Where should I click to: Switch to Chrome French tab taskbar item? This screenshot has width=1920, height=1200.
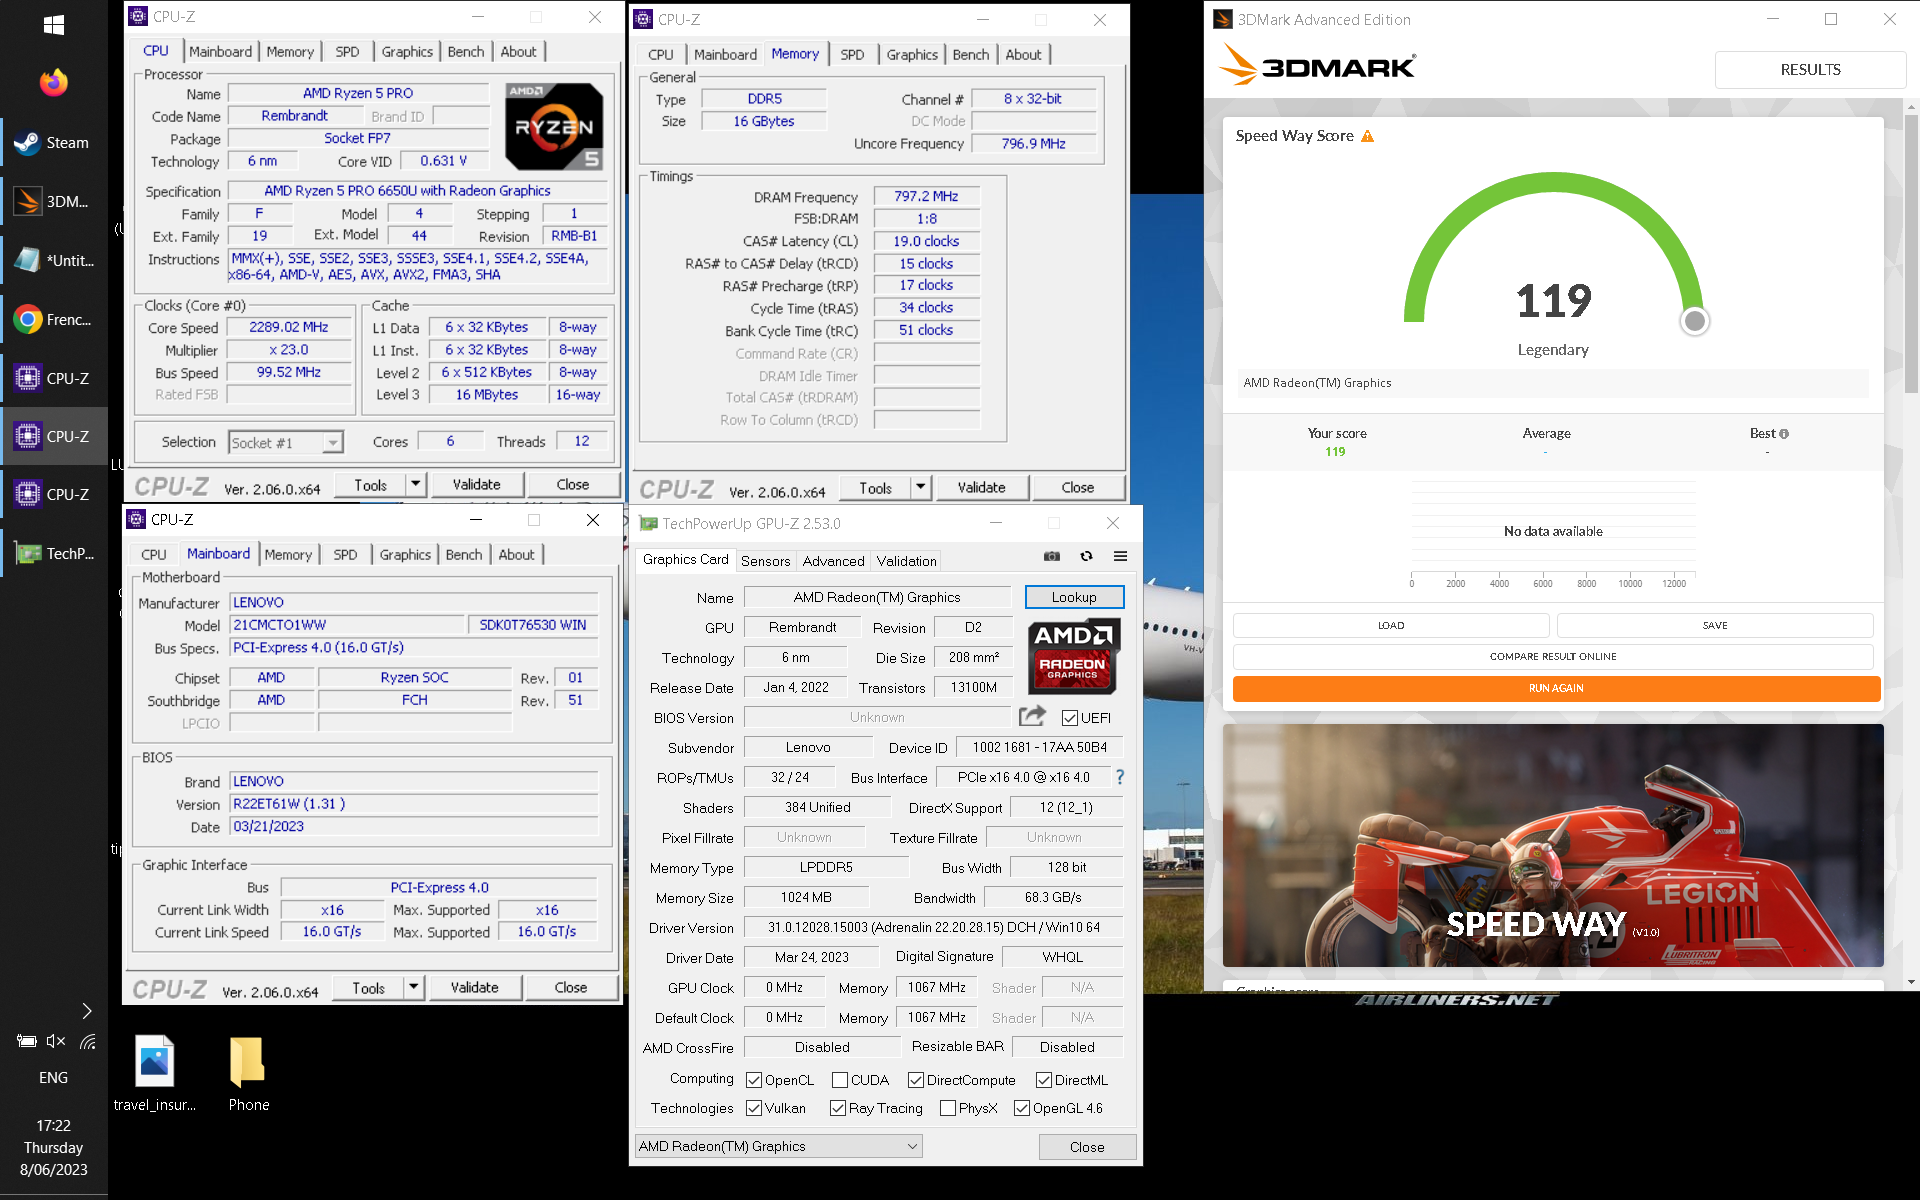click(54, 319)
